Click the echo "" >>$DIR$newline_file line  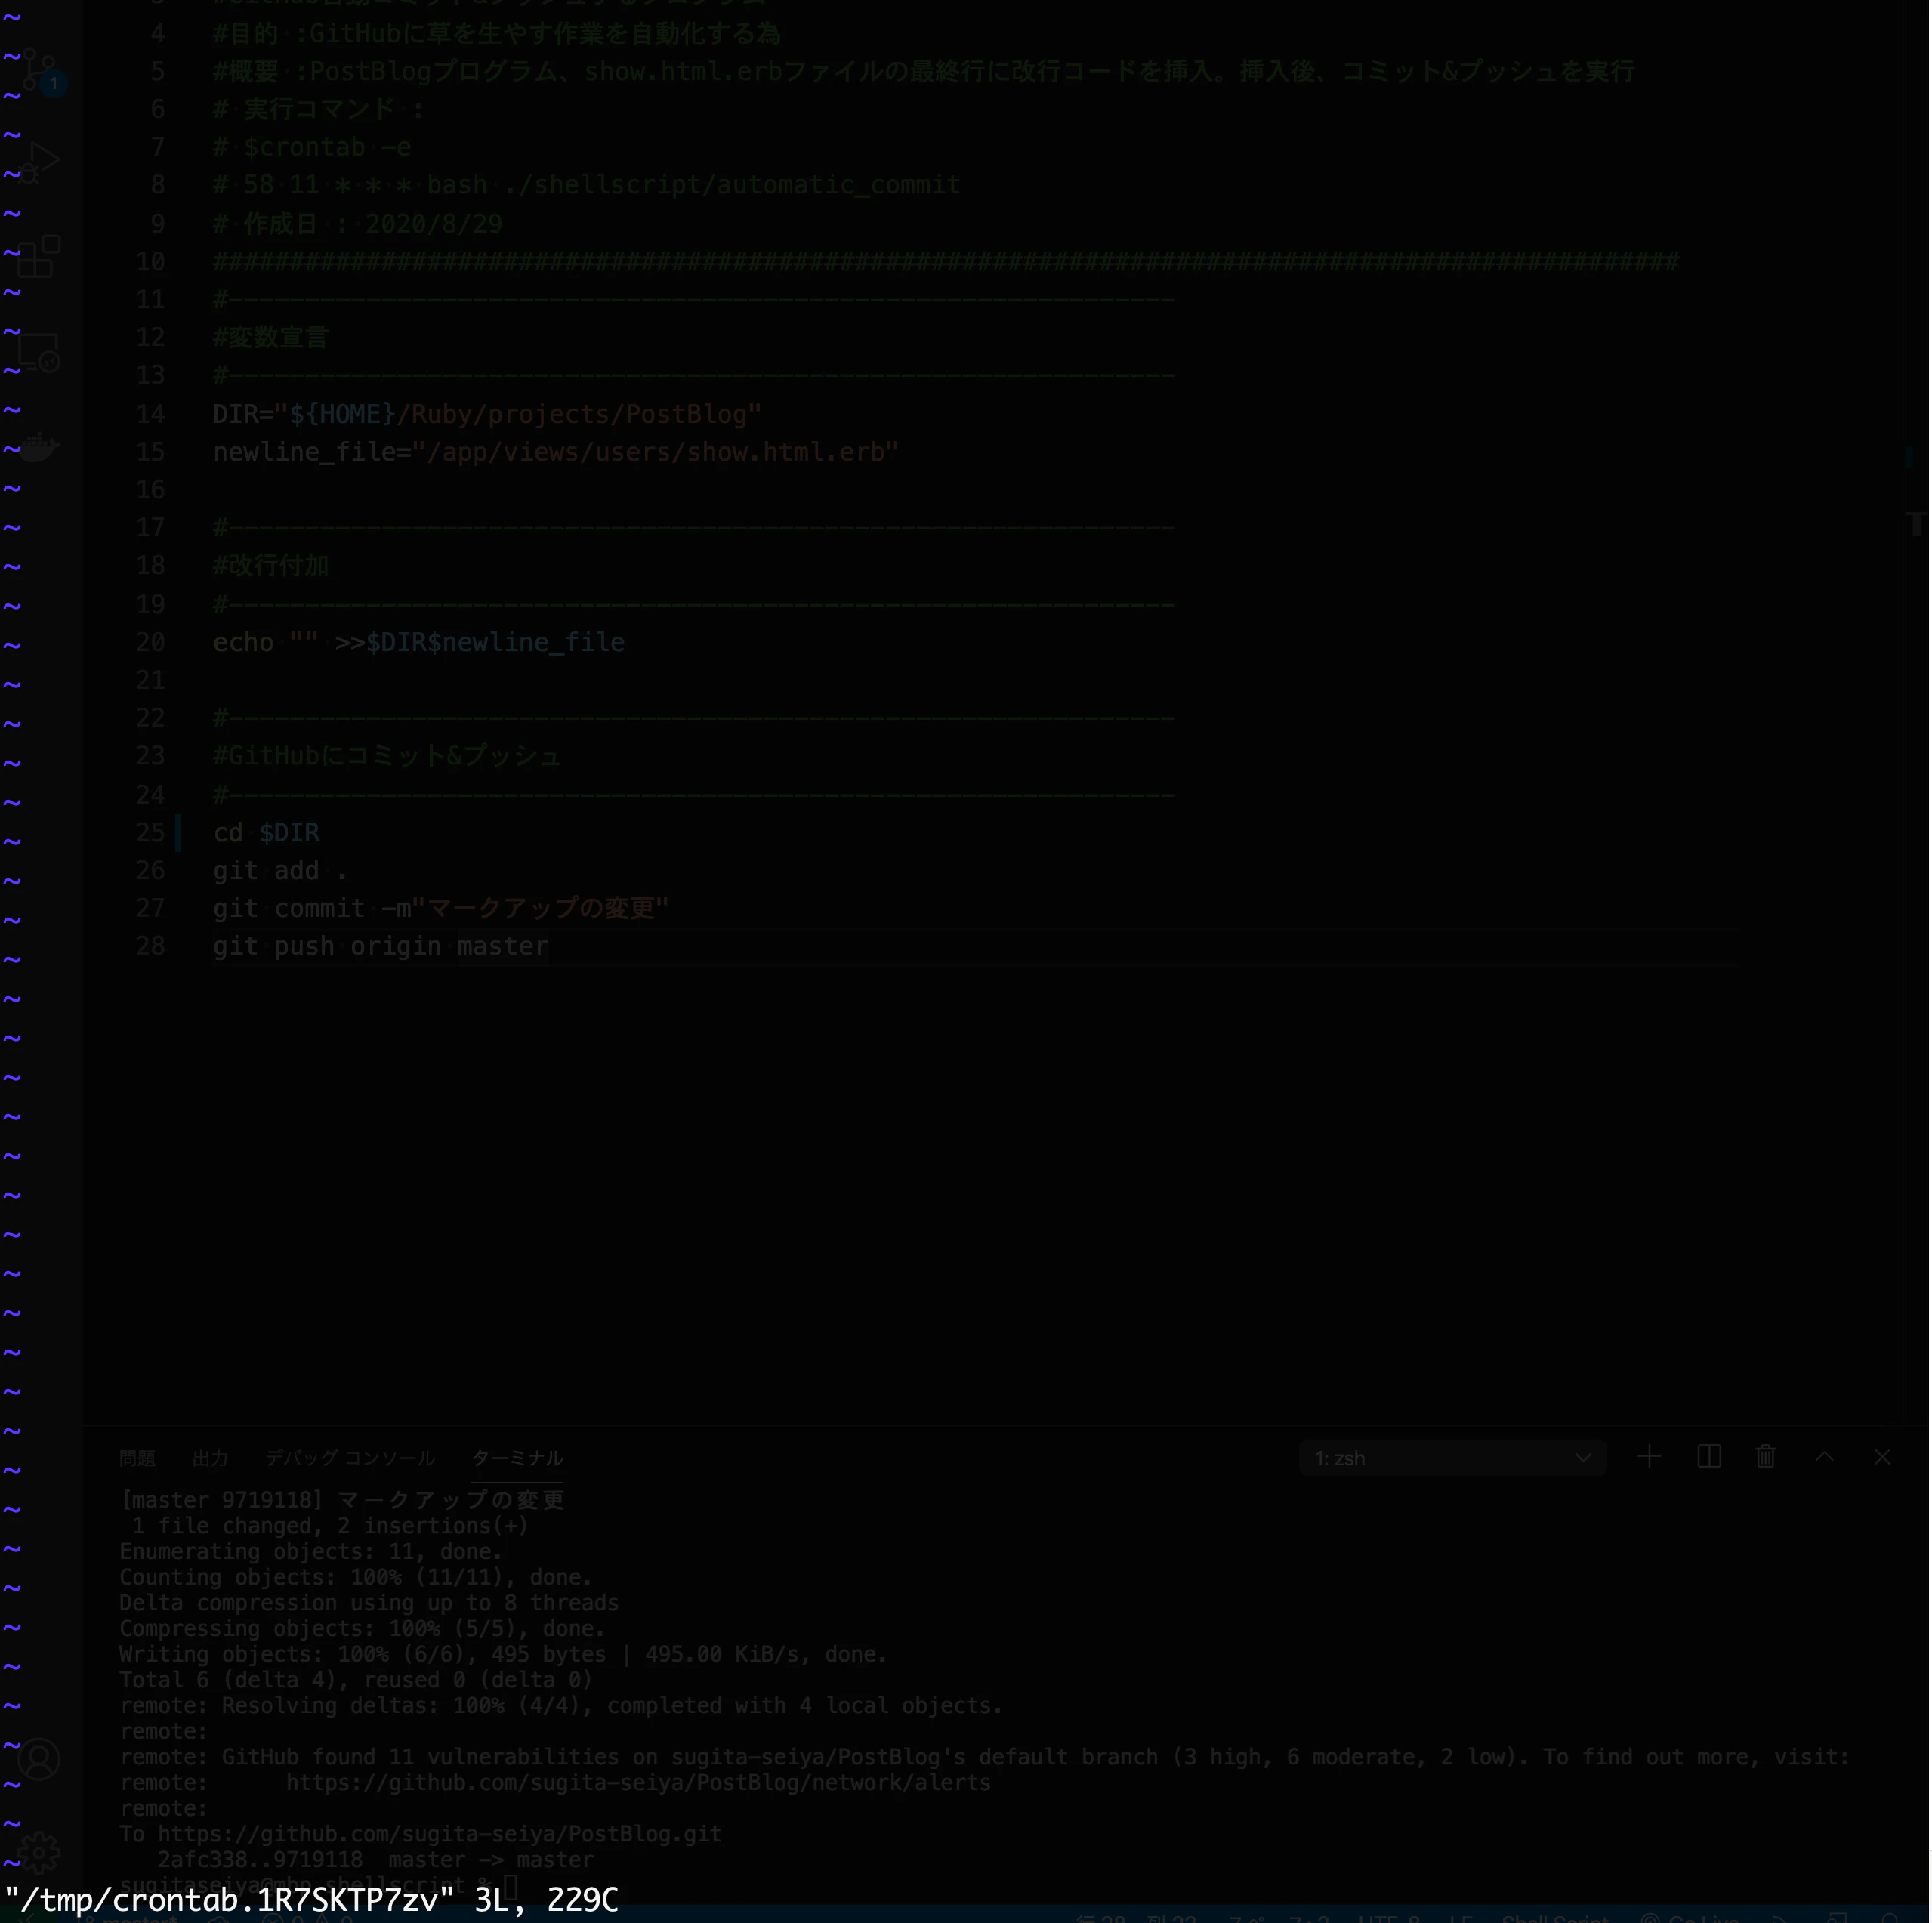point(419,643)
